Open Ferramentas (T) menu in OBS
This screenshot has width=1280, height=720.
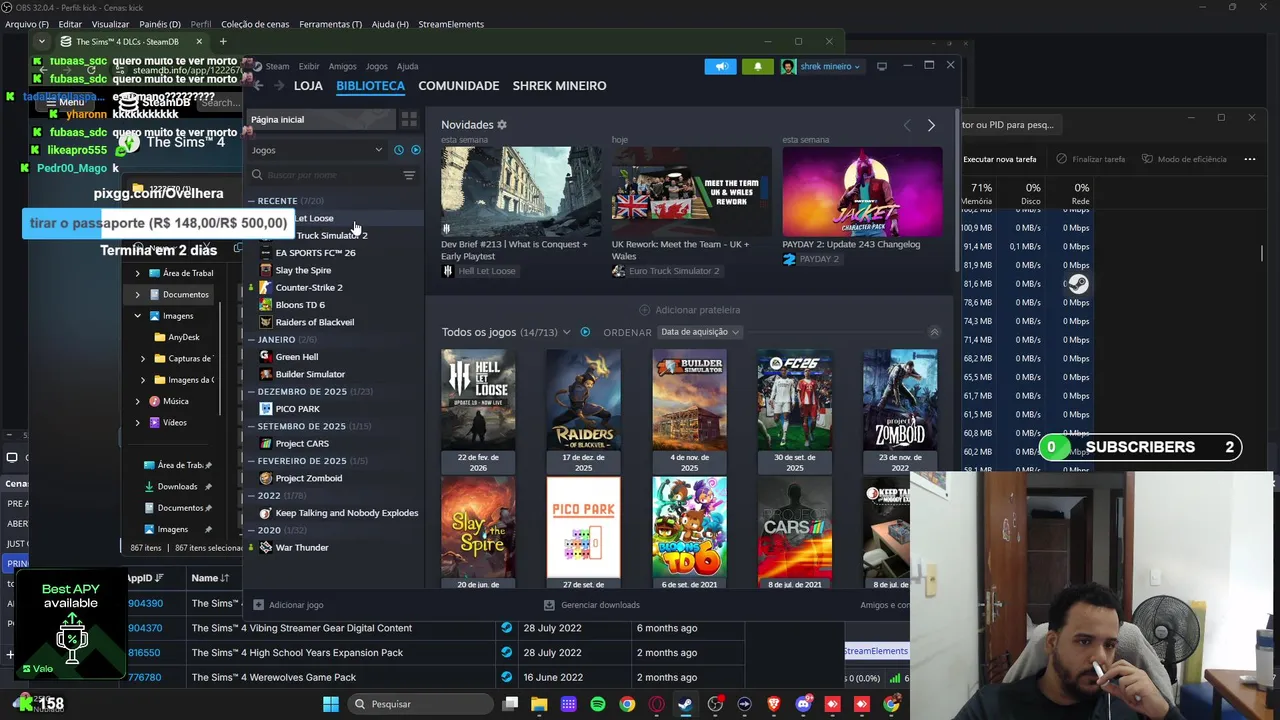click(330, 24)
